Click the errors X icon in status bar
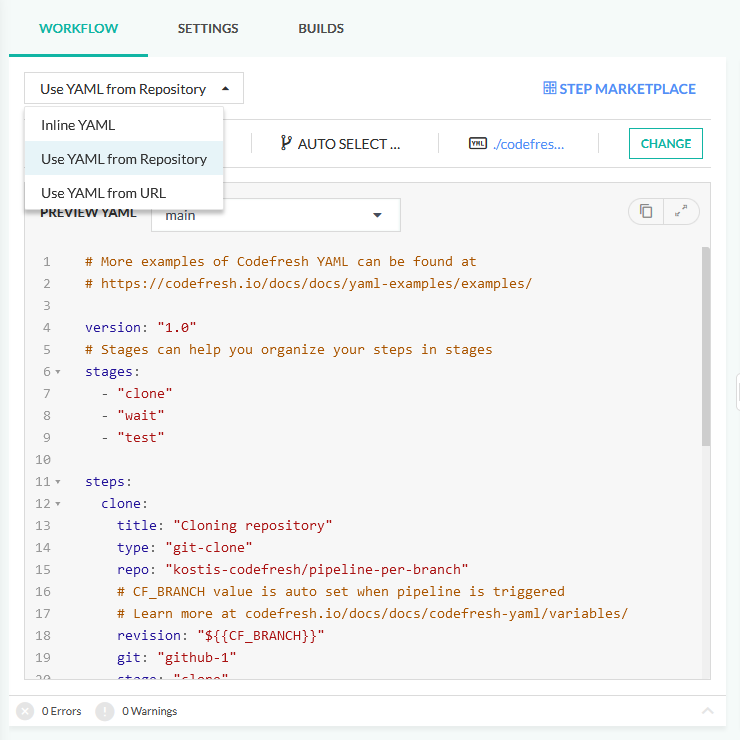The height and width of the screenshot is (740, 740). 25,711
